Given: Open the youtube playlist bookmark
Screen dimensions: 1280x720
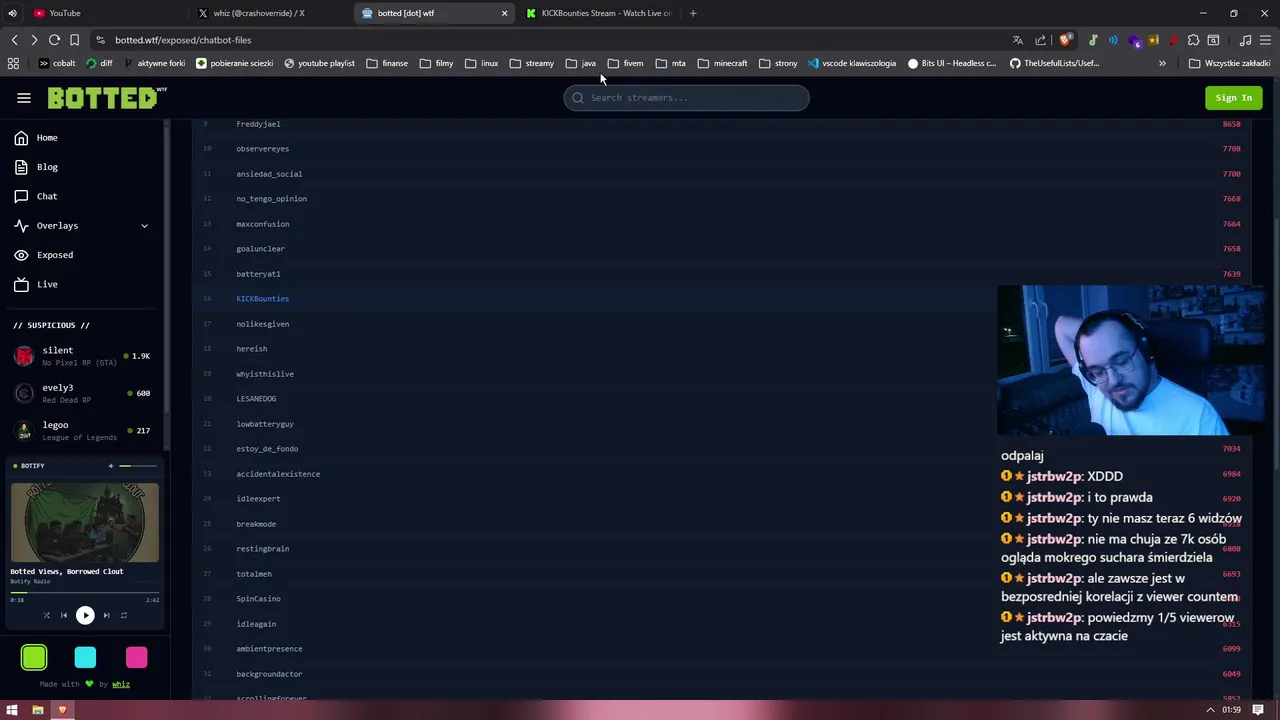Looking at the screenshot, I should 319,63.
